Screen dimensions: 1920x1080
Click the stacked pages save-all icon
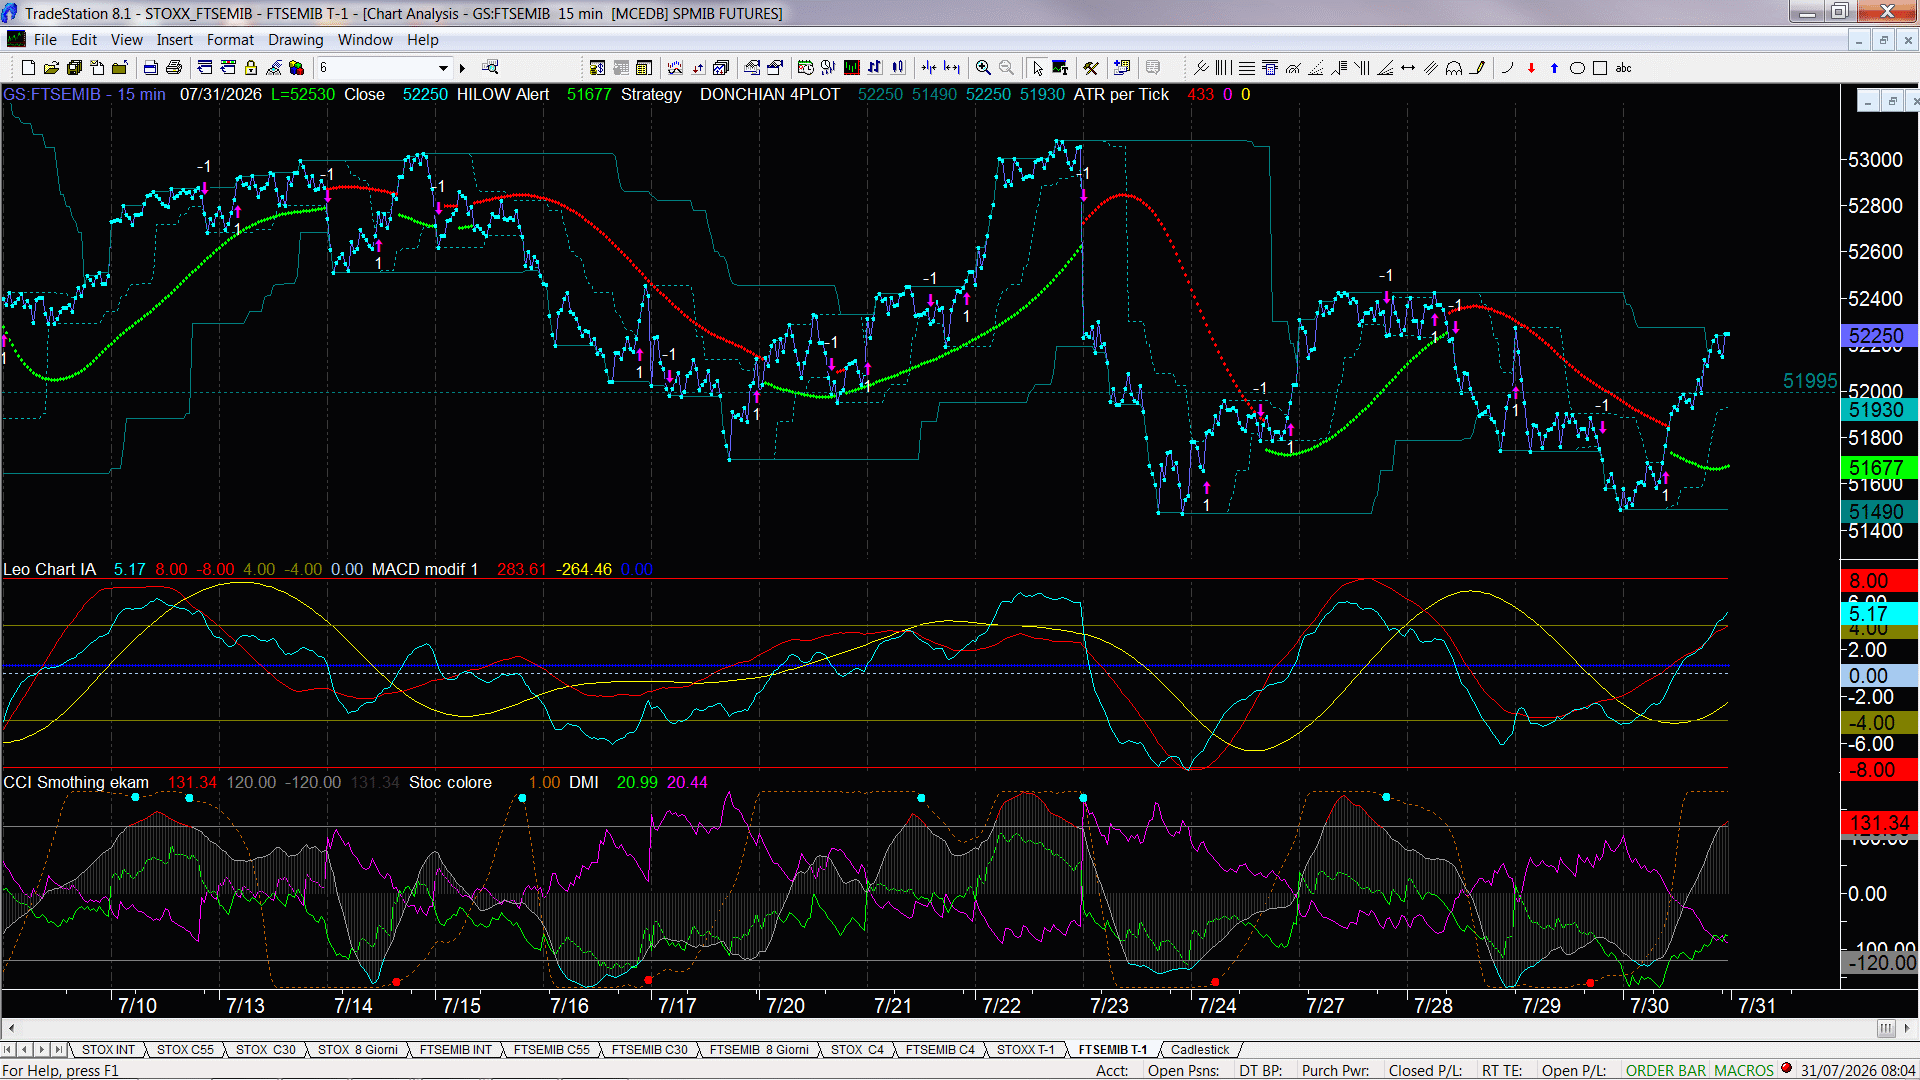(74, 68)
